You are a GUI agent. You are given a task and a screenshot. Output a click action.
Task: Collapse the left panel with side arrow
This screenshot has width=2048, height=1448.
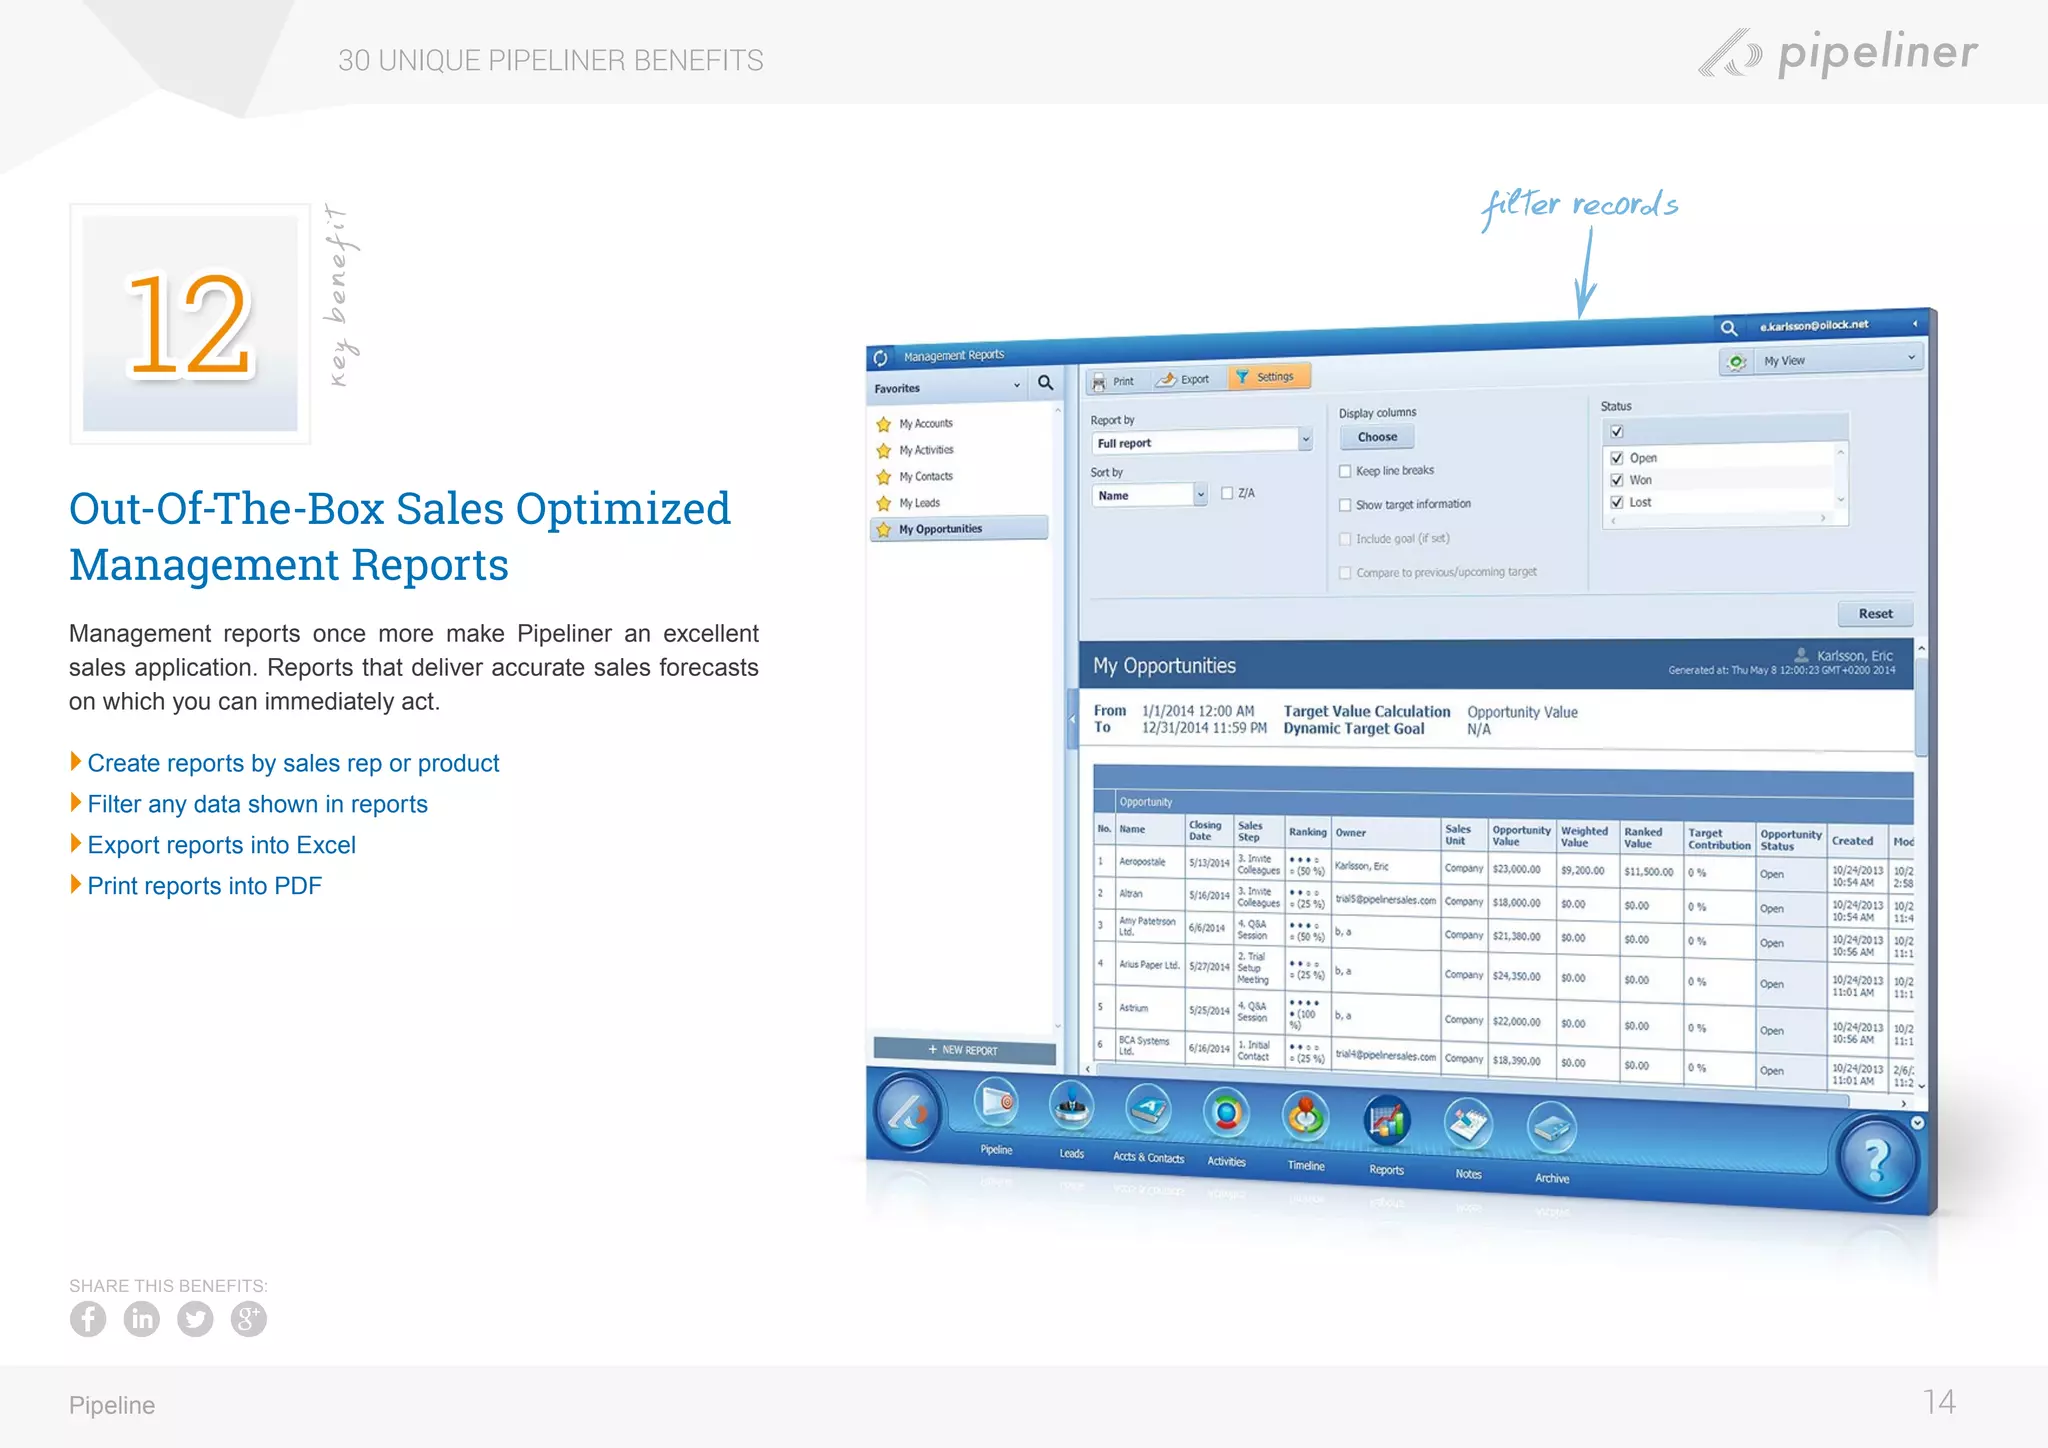[1072, 718]
